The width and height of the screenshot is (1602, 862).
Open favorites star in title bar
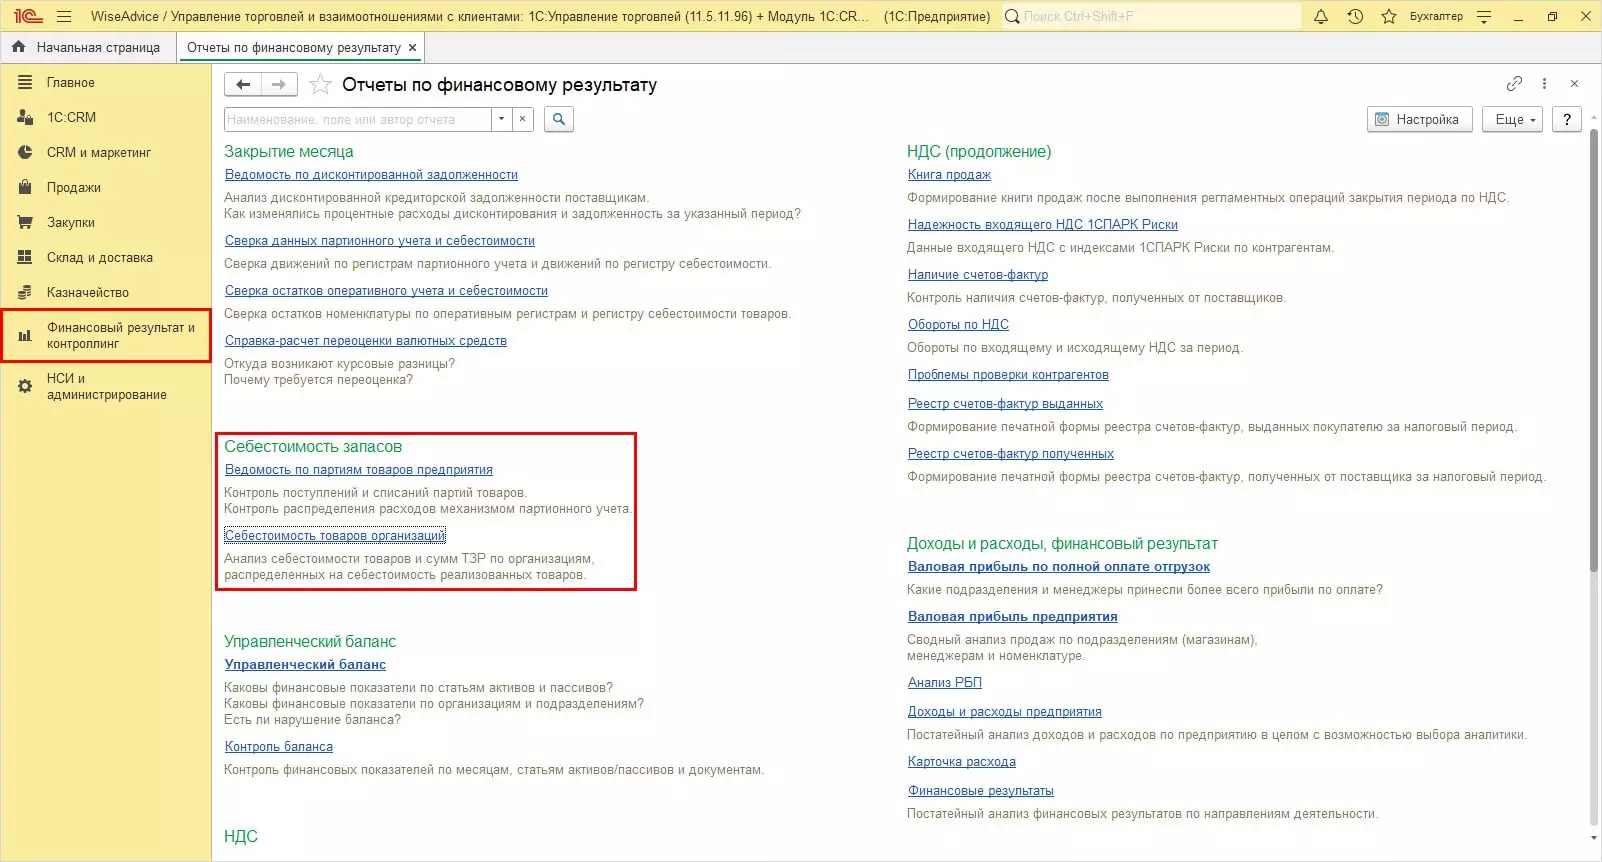point(1389,16)
